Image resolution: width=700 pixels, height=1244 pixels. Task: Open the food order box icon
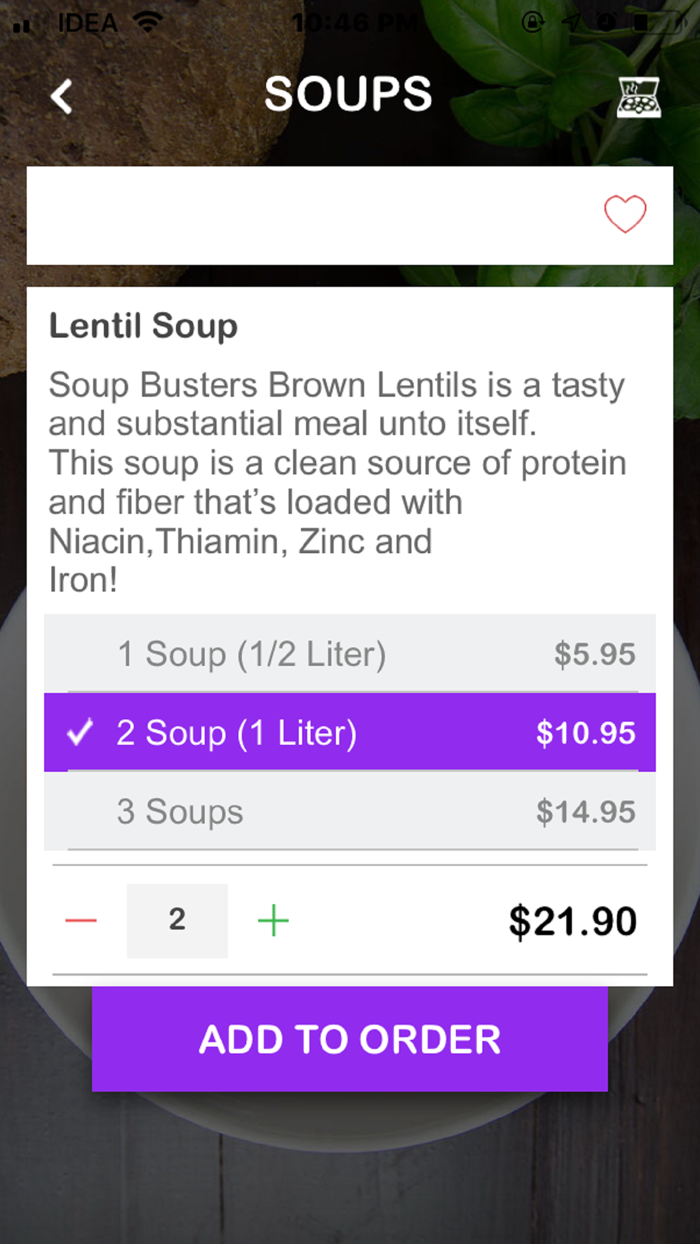point(638,97)
